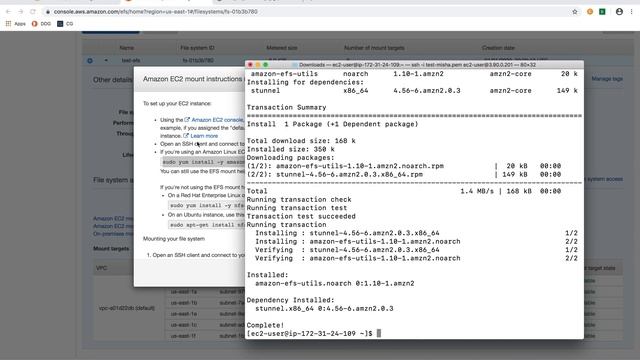The height and width of the screenshot is (360, 640).
Task: Click amazon-efs-utils.noarch 0:1.10-1.amzn2 in terminal
Action: point(335,283)
